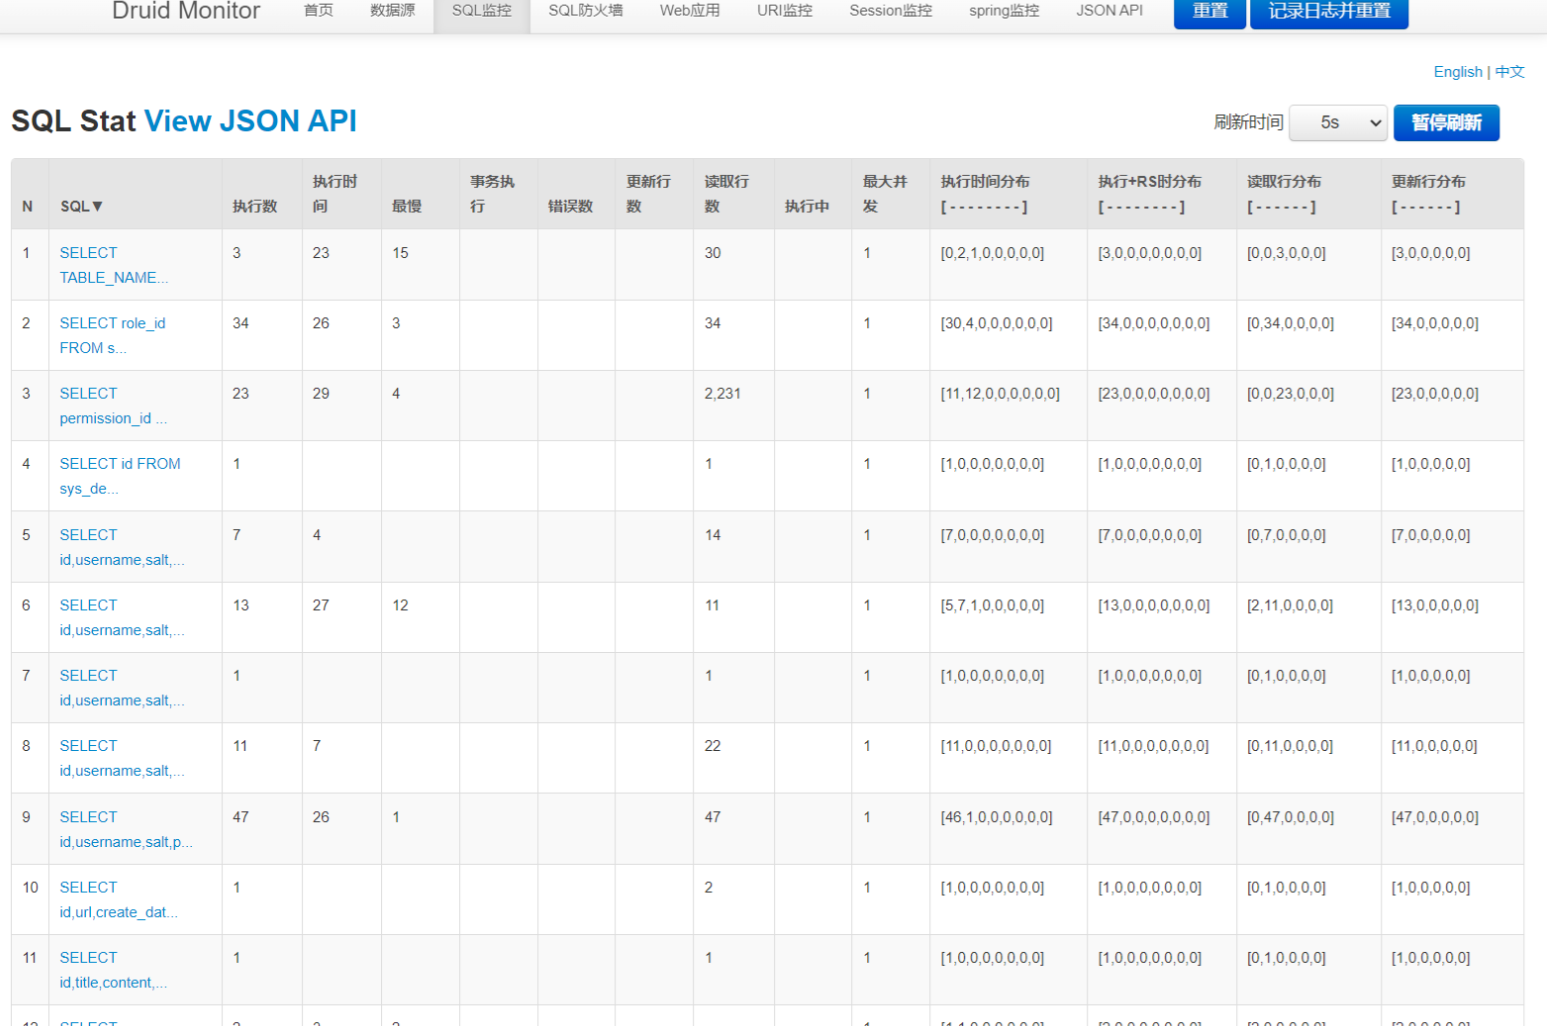The width and height of the screenshot is (1547, 1026).
Task: Open the Web应用 tab
Action: click(689, 11)
